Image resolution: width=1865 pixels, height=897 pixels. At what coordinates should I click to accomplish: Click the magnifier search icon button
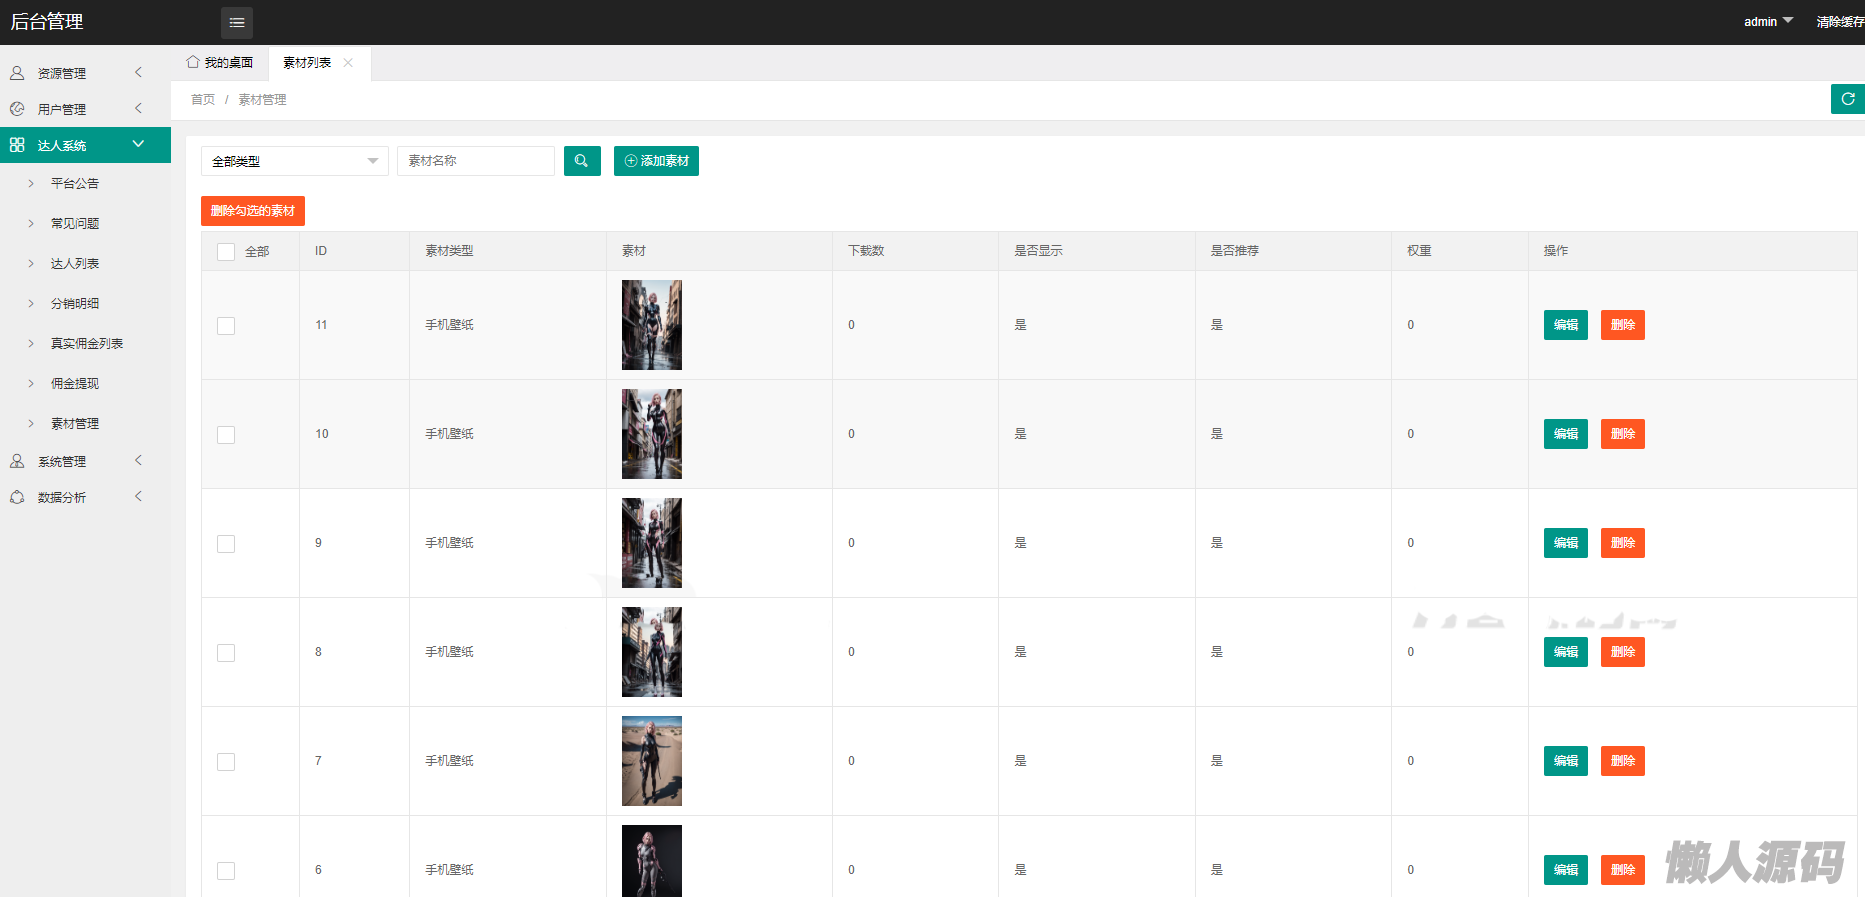point(582,161)
